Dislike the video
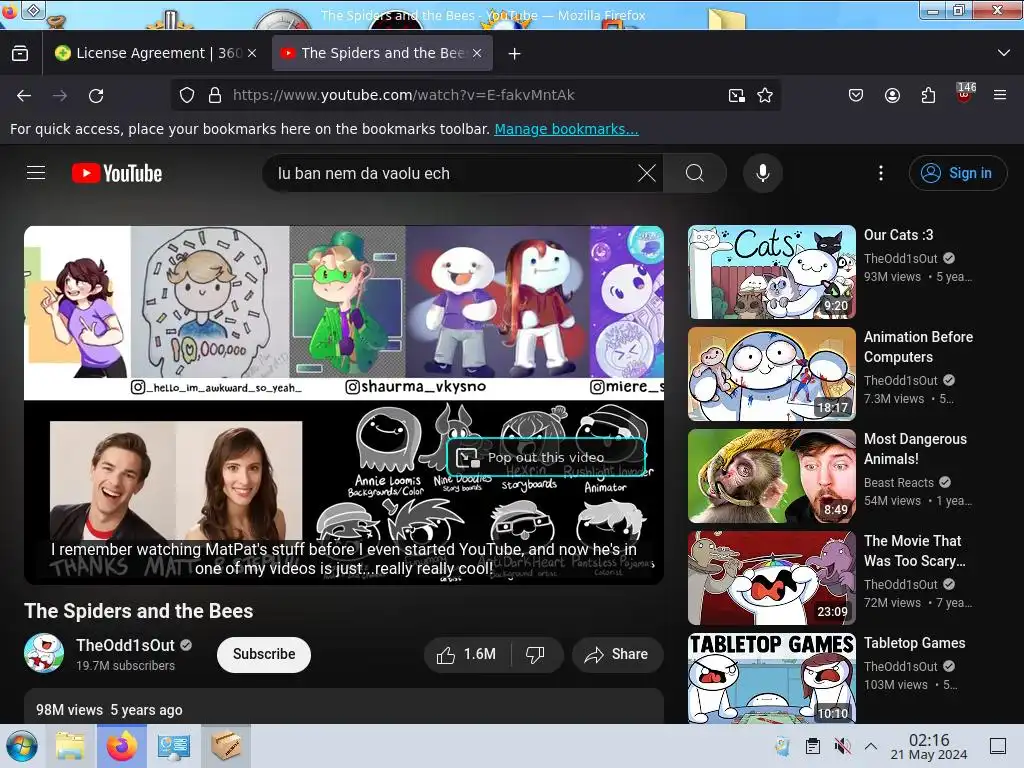The image size is (1024, 768). tap(536, 654)
